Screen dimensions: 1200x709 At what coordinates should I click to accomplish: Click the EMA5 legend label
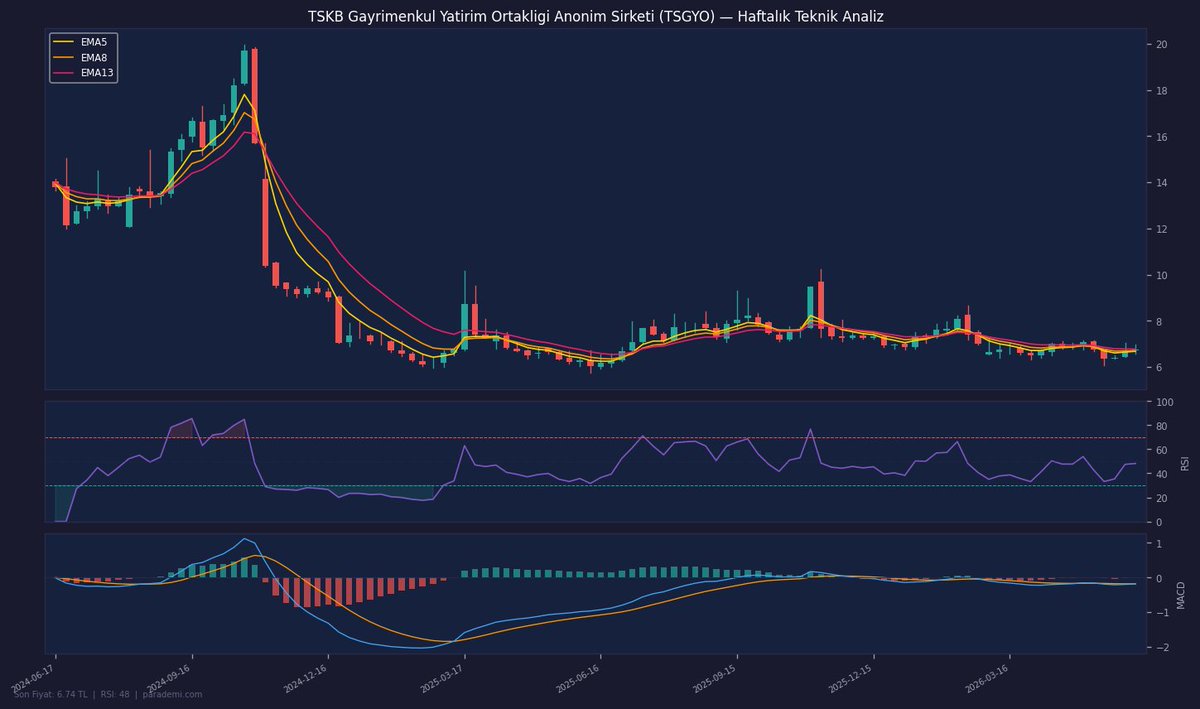pyautogui.click(x=95, y=43)
